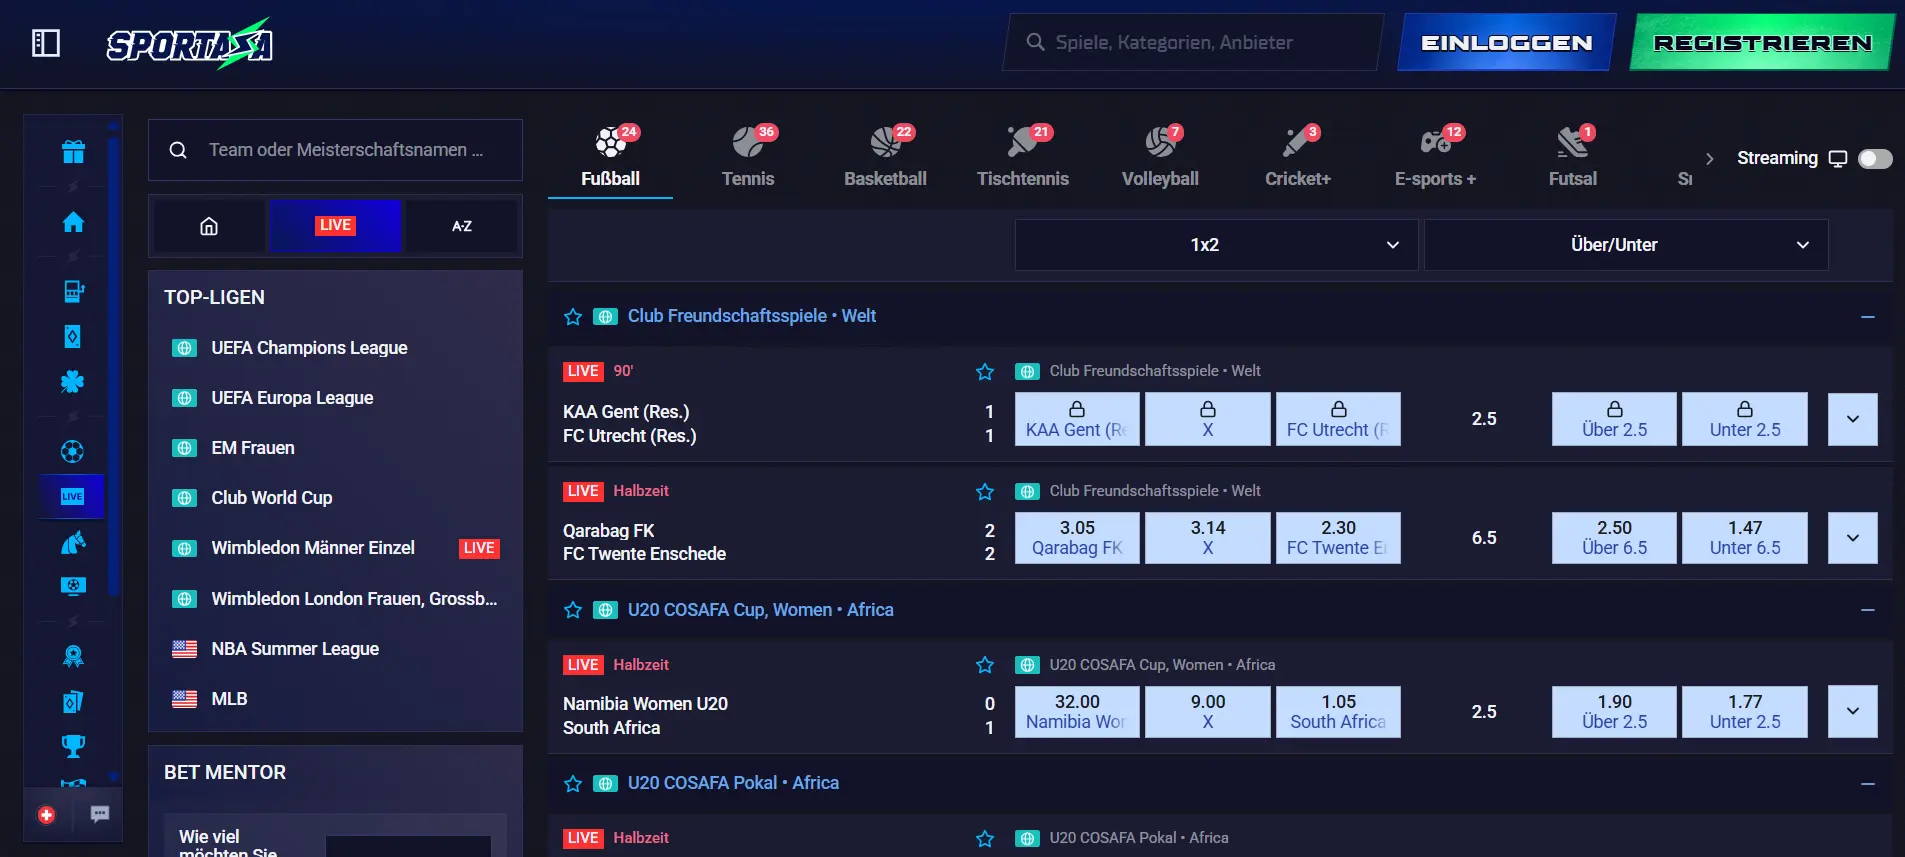Viewport: 1905px width, 857px height.
Task: Open the Über/Unter market dropdown
Action: click(1626, 245)
